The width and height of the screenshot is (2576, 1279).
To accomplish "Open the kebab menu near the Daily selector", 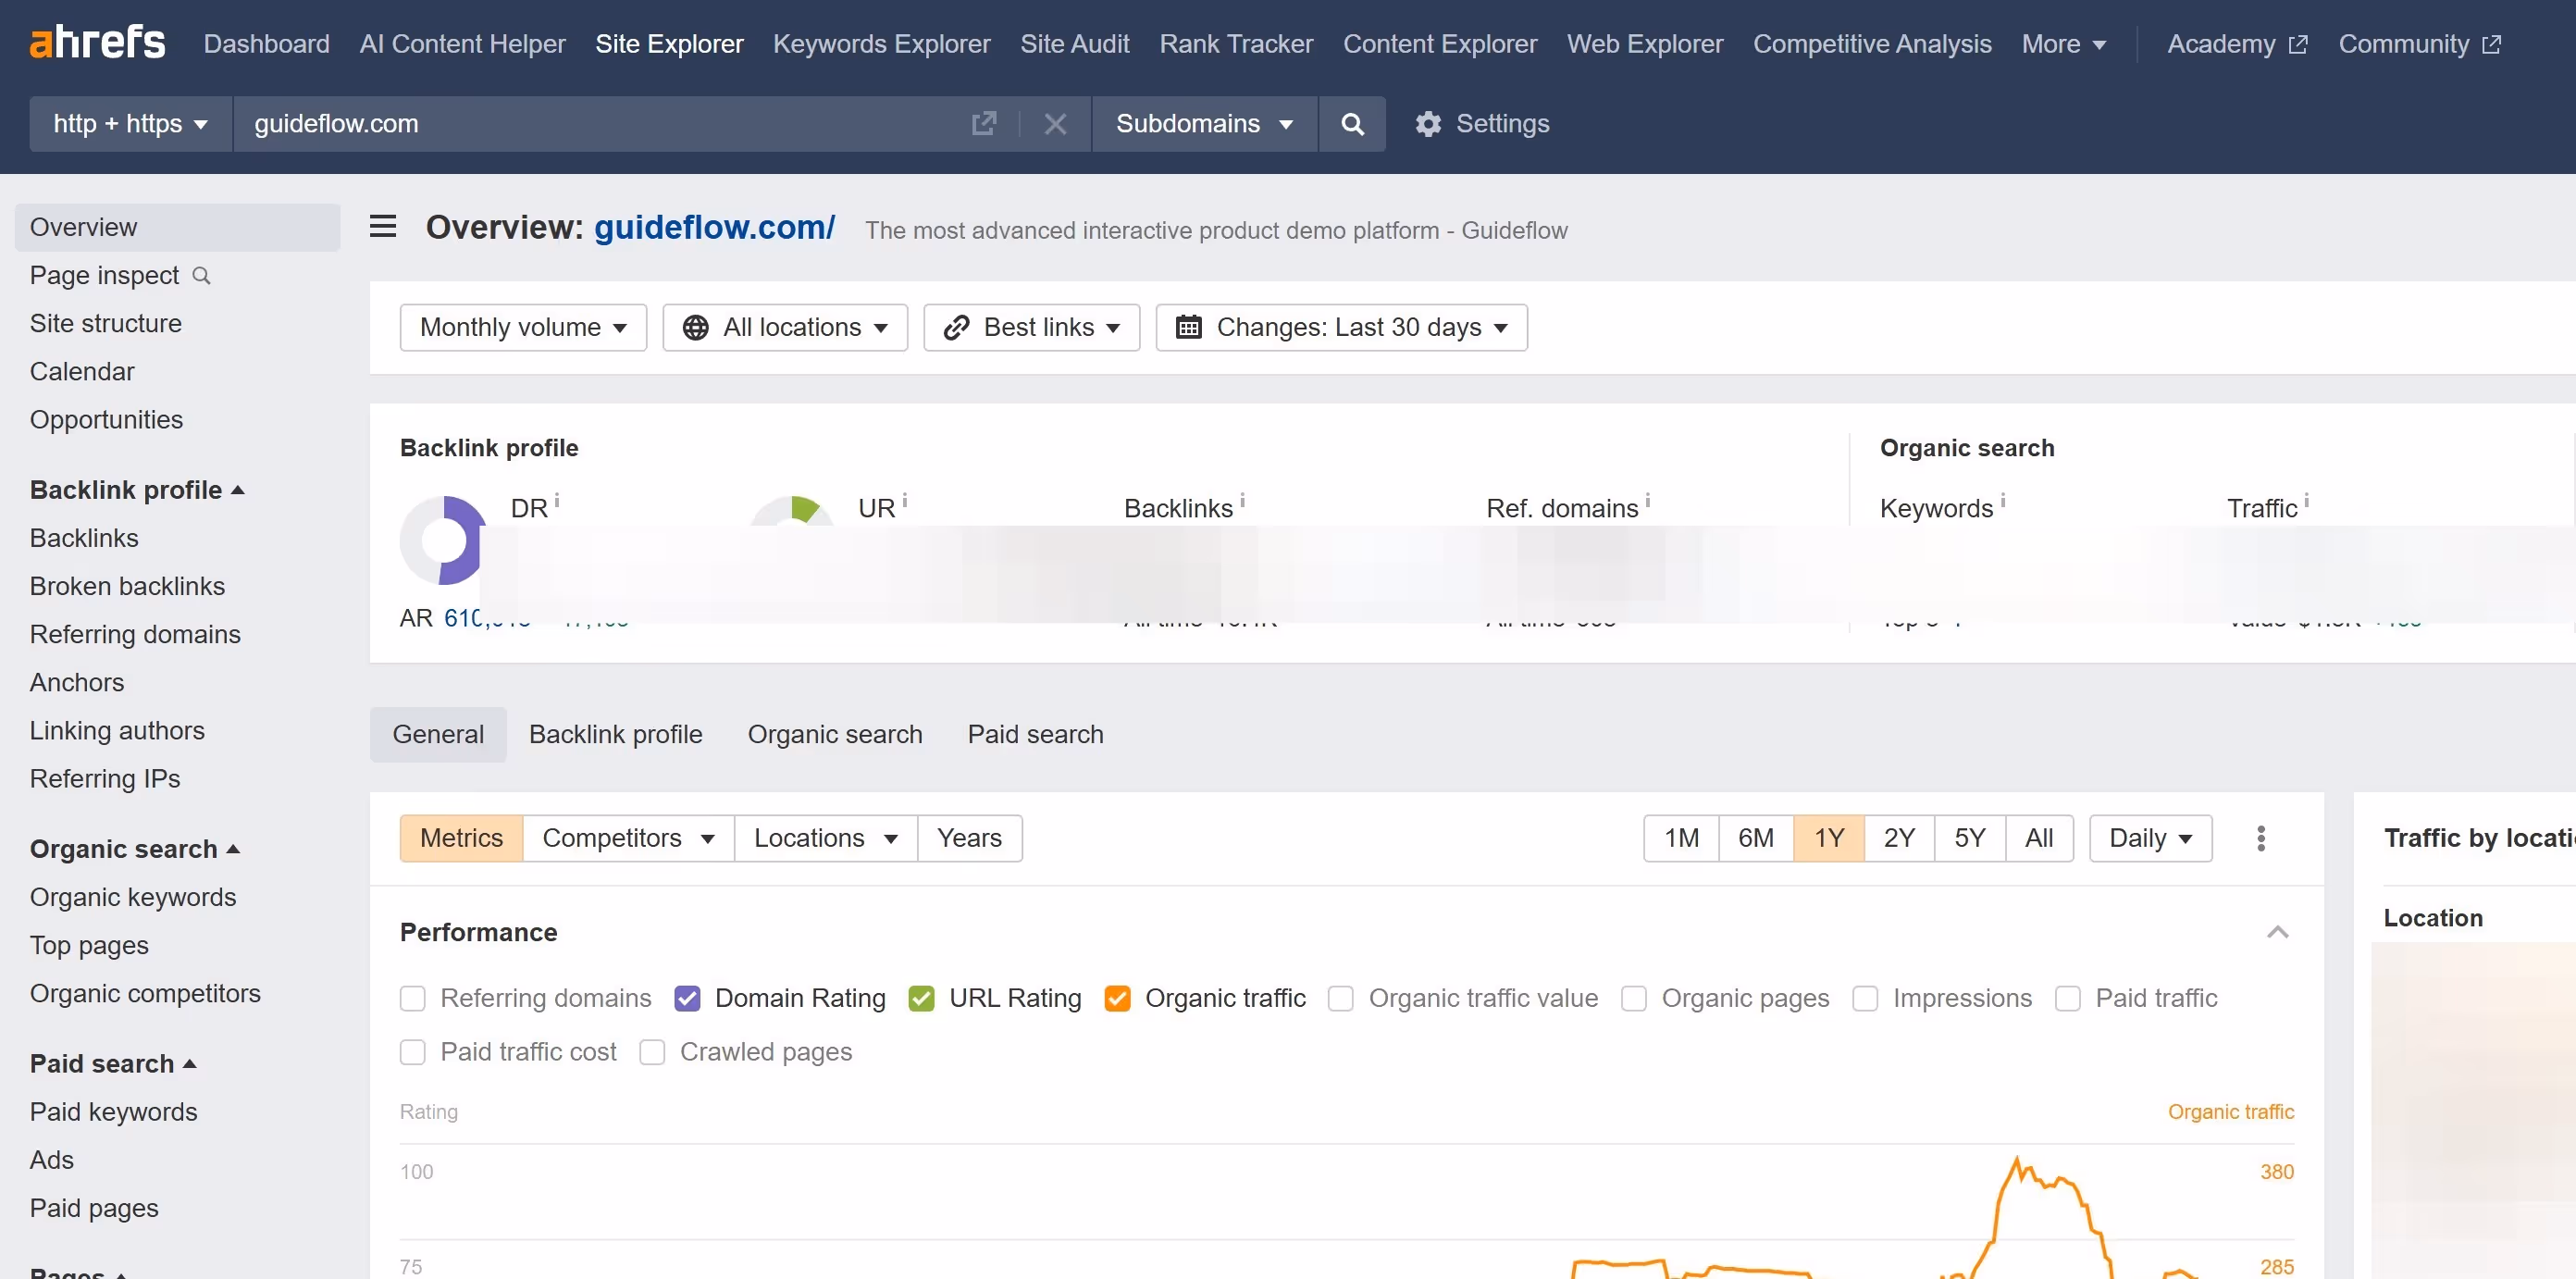I will (2261, 838).
